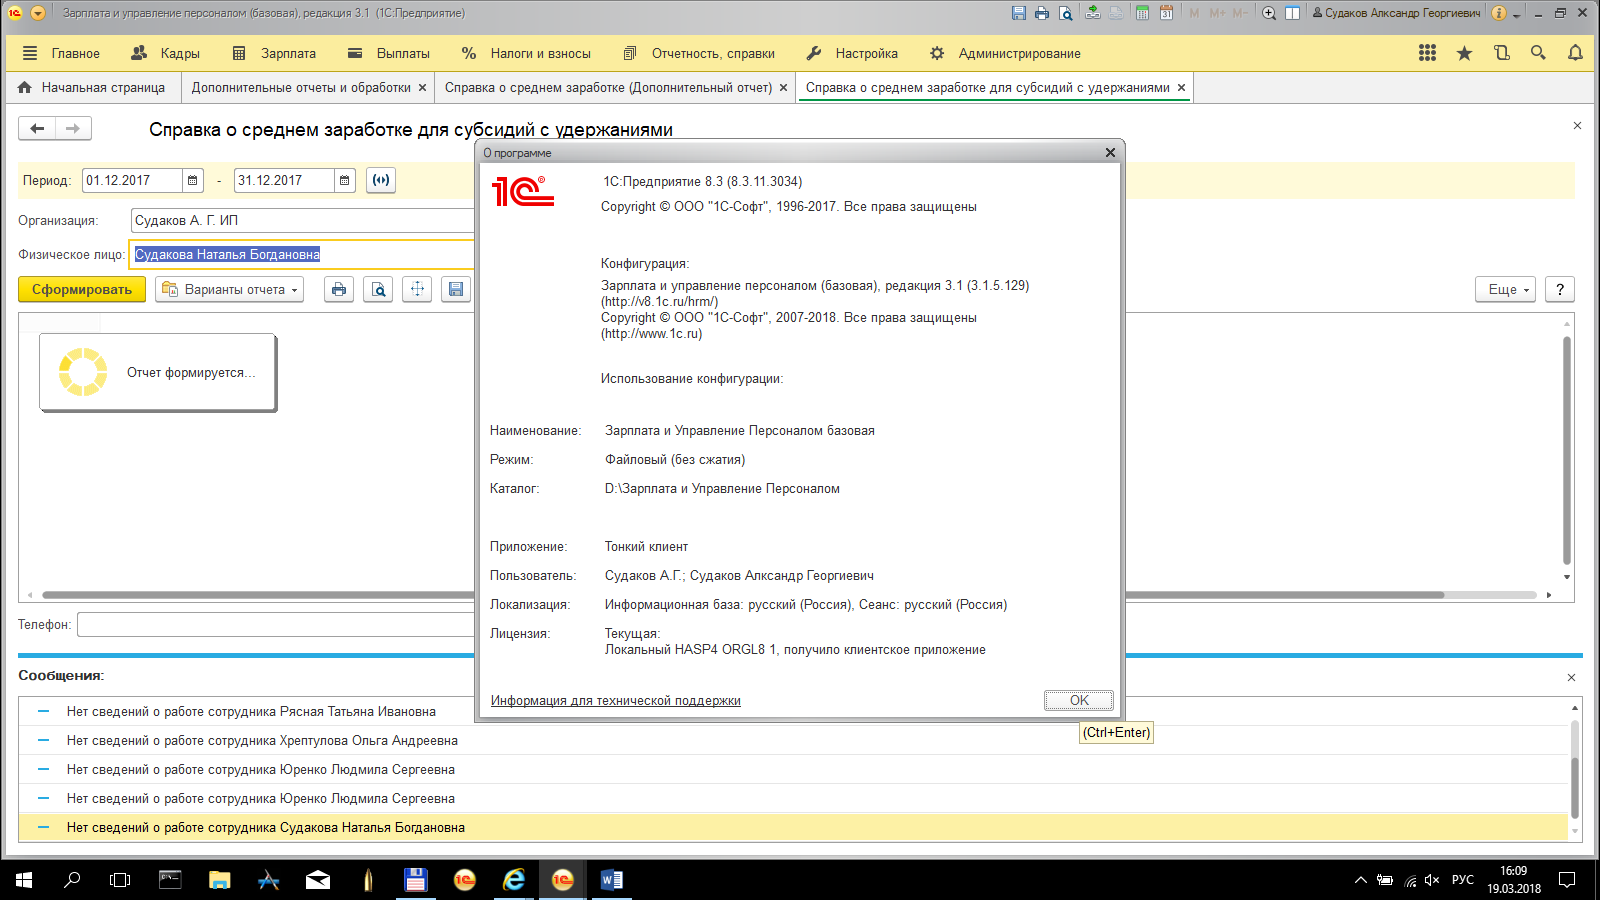Viewport: 1600px width, 900px height.
Task: Click the report area vertical scrollbar
Action: (x=1567, y=450)
